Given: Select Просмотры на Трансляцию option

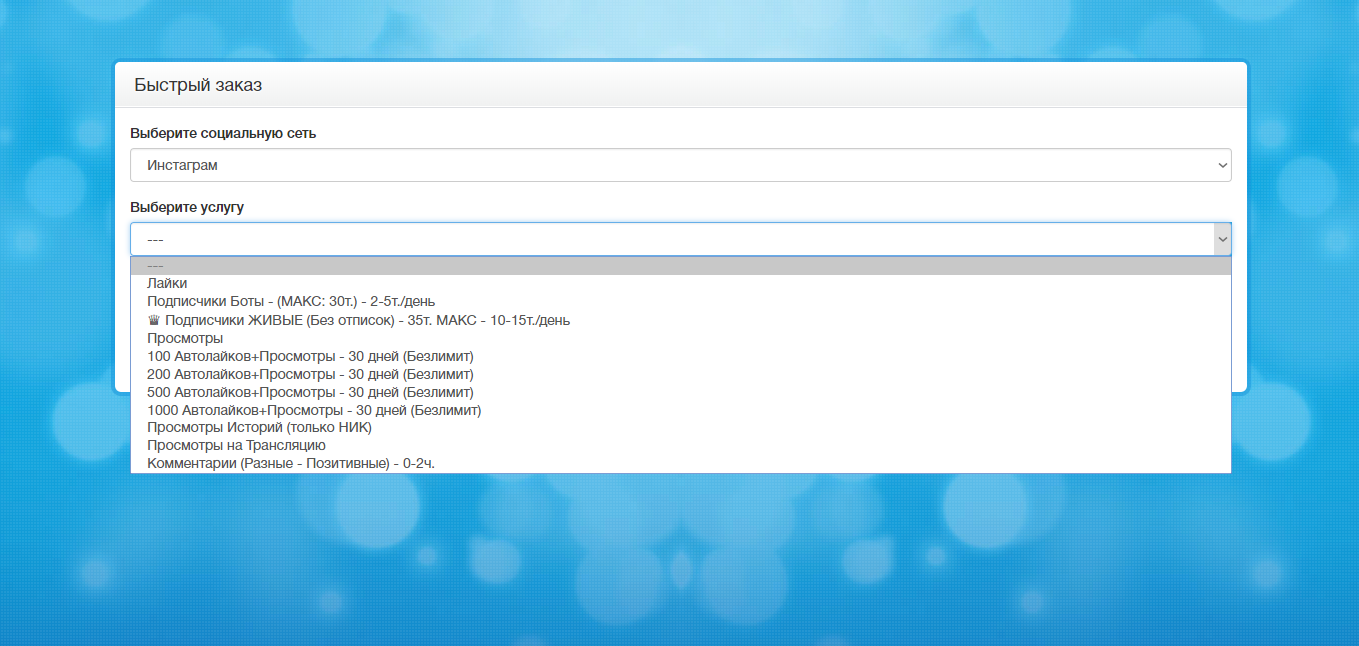Looking at the screenshot, I should (x=680, y=446).
